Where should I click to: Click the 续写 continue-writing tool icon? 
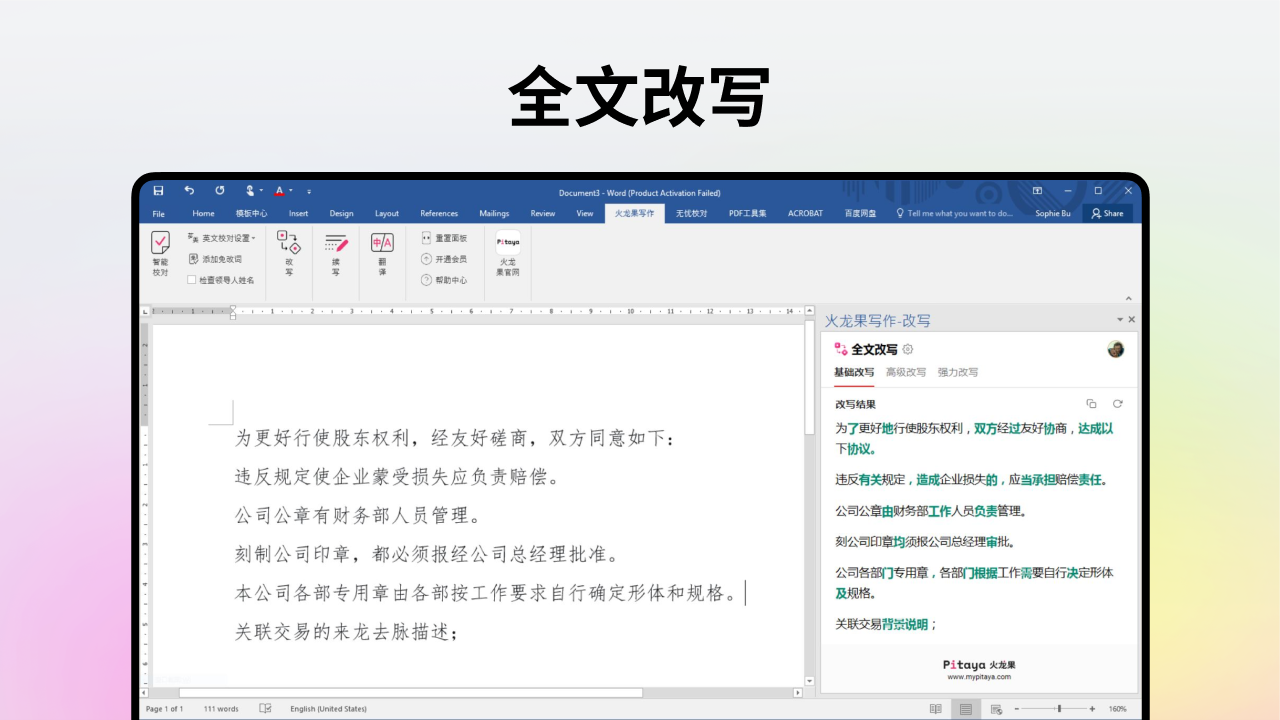coord(335,247)
